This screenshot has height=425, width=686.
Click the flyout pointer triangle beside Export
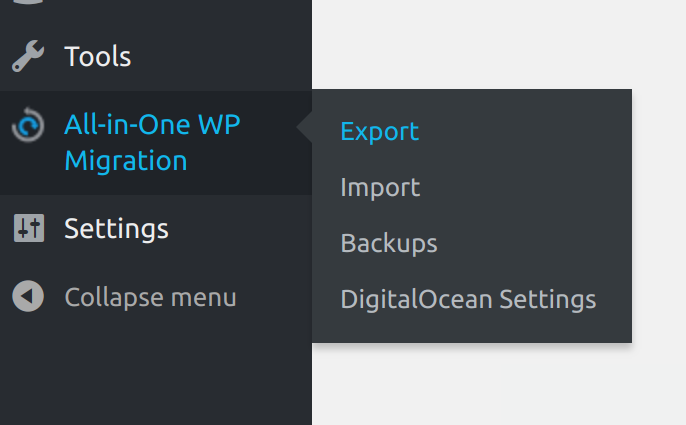[304, 127]
